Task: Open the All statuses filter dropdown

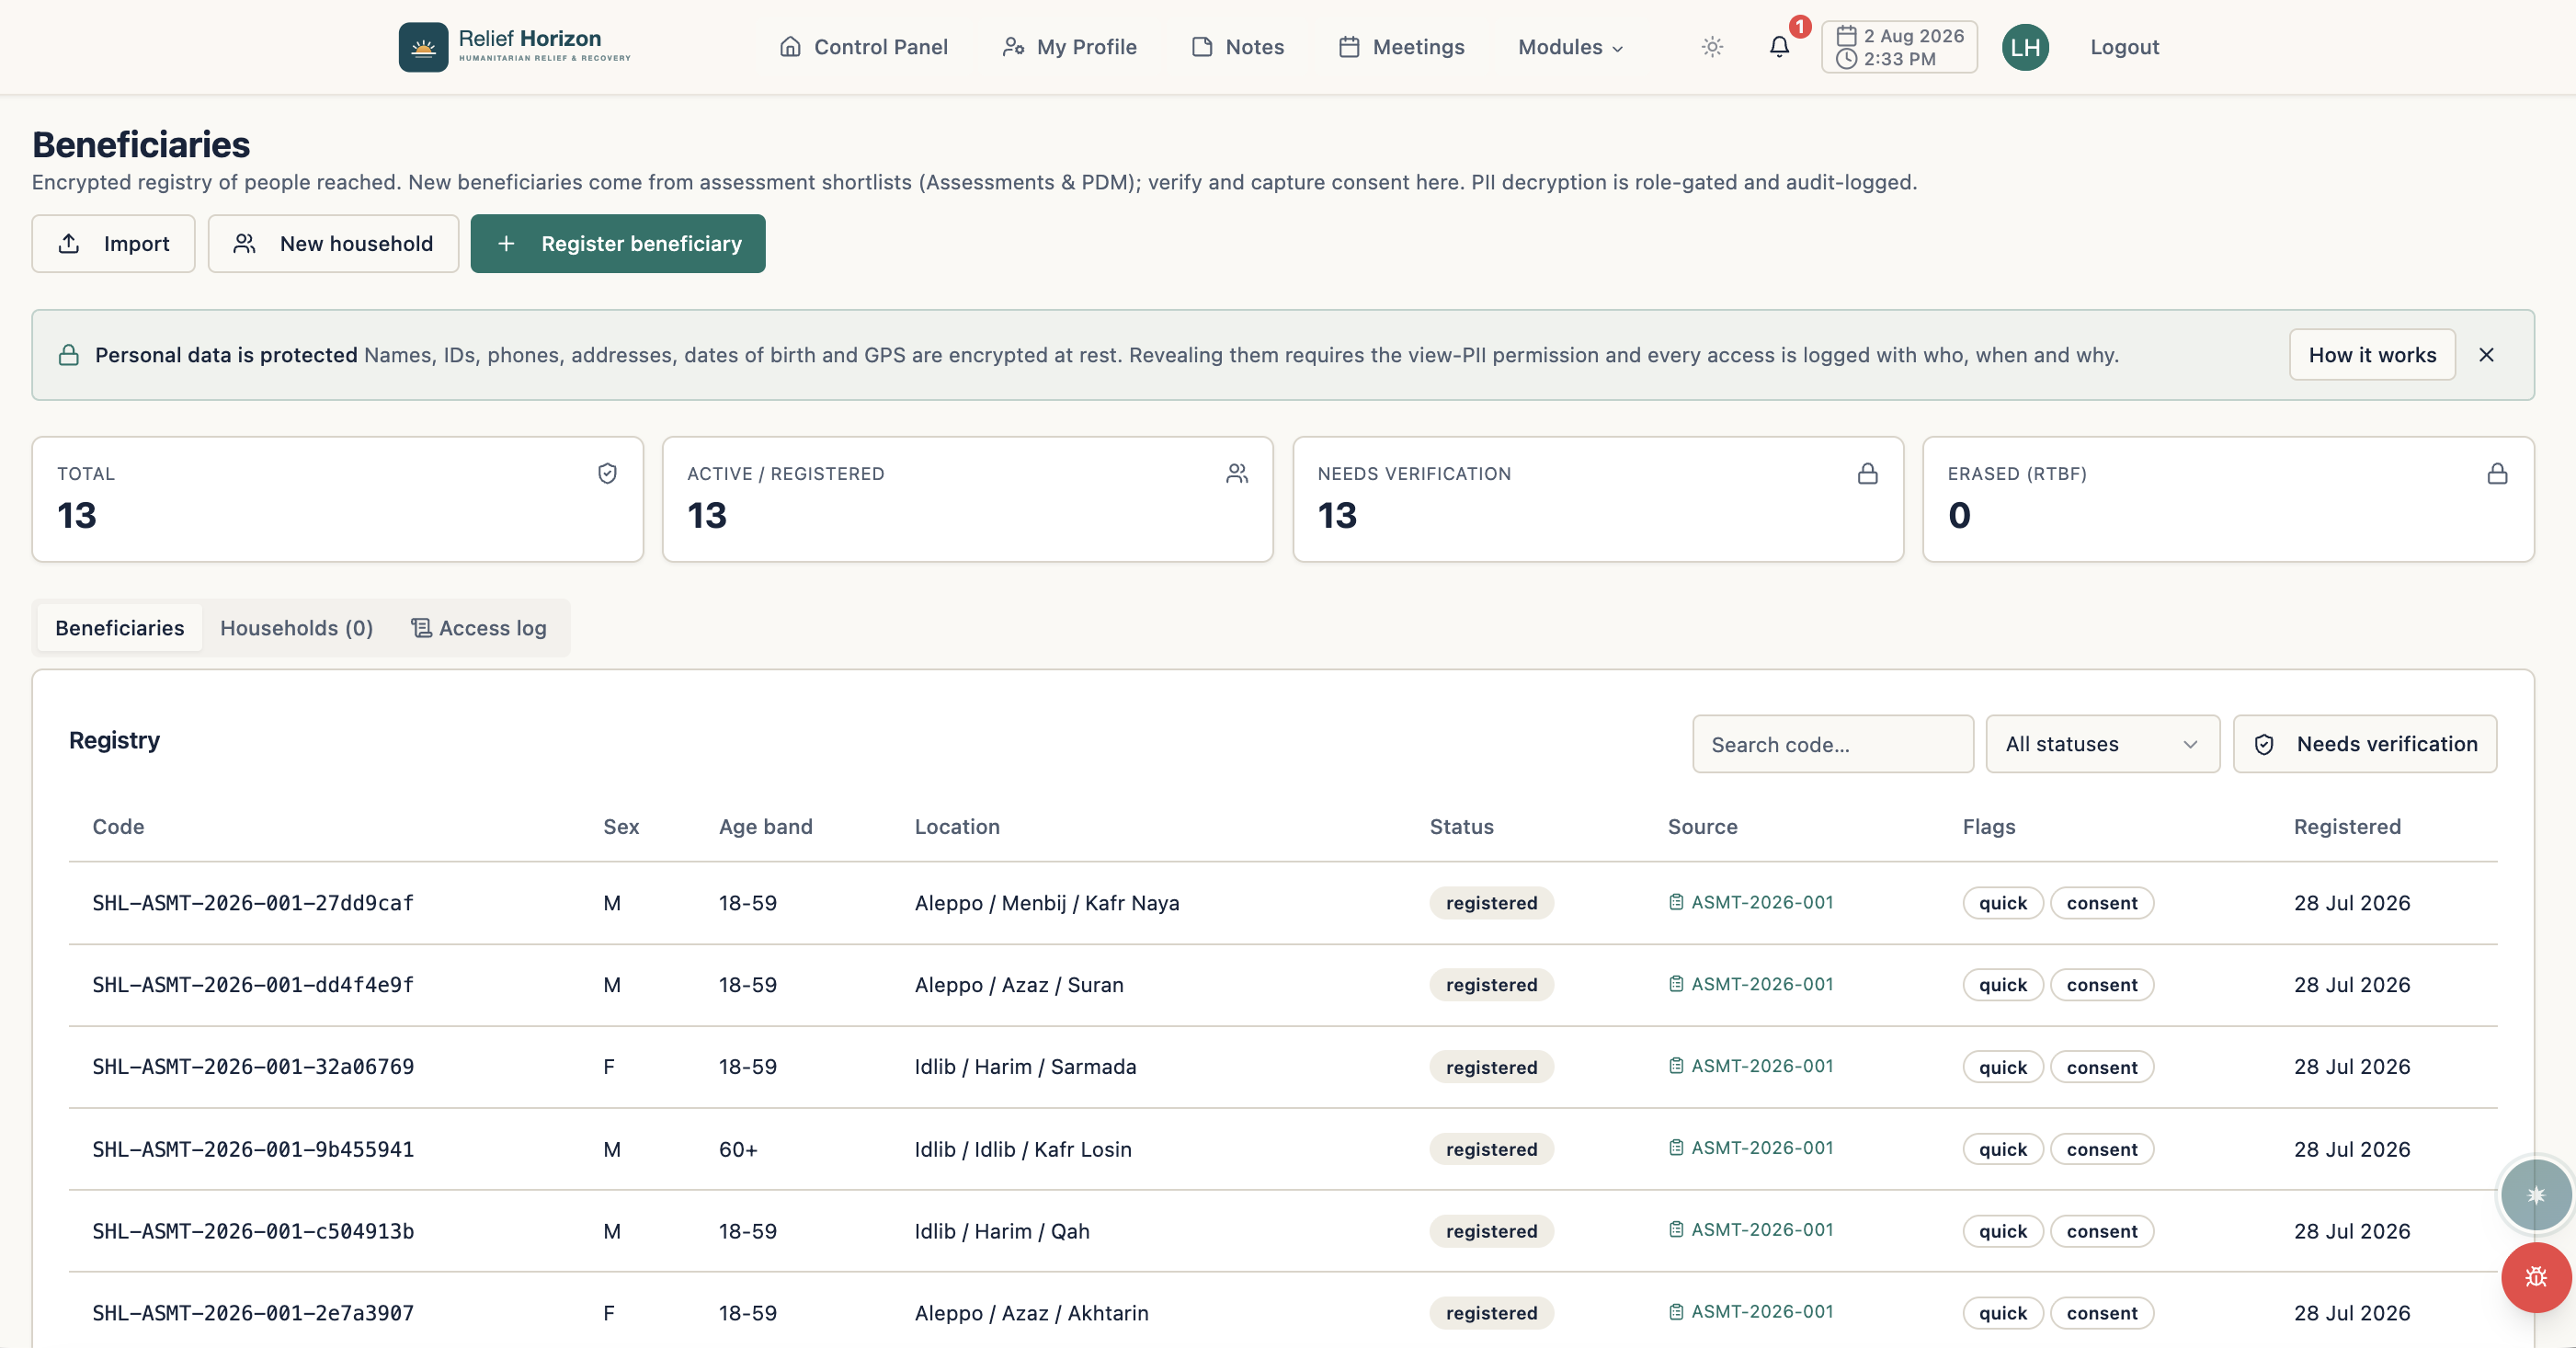Action: tap(2102, 744)
